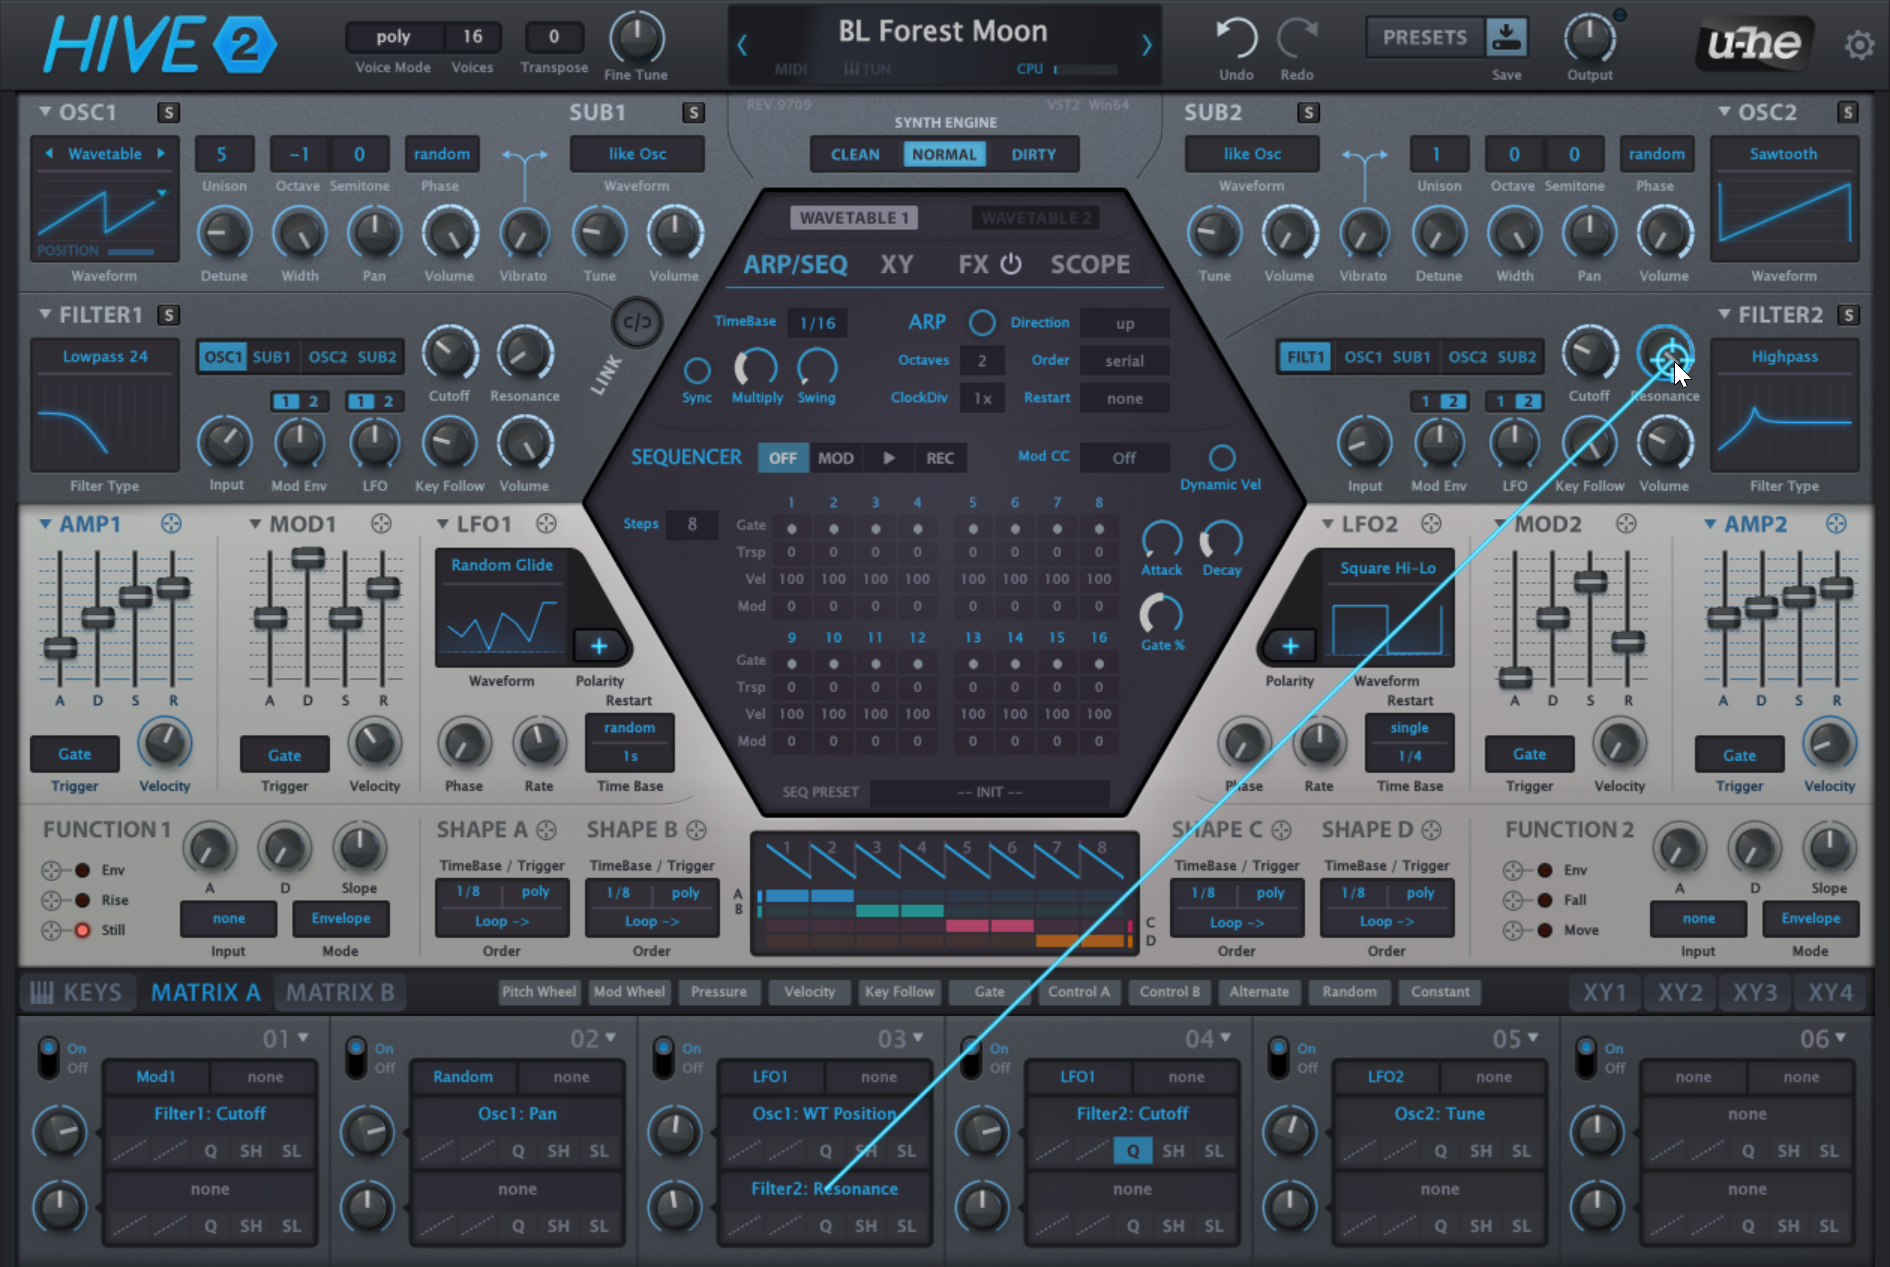Solo FILTER2 with its S button

[x=1848, y=315]
